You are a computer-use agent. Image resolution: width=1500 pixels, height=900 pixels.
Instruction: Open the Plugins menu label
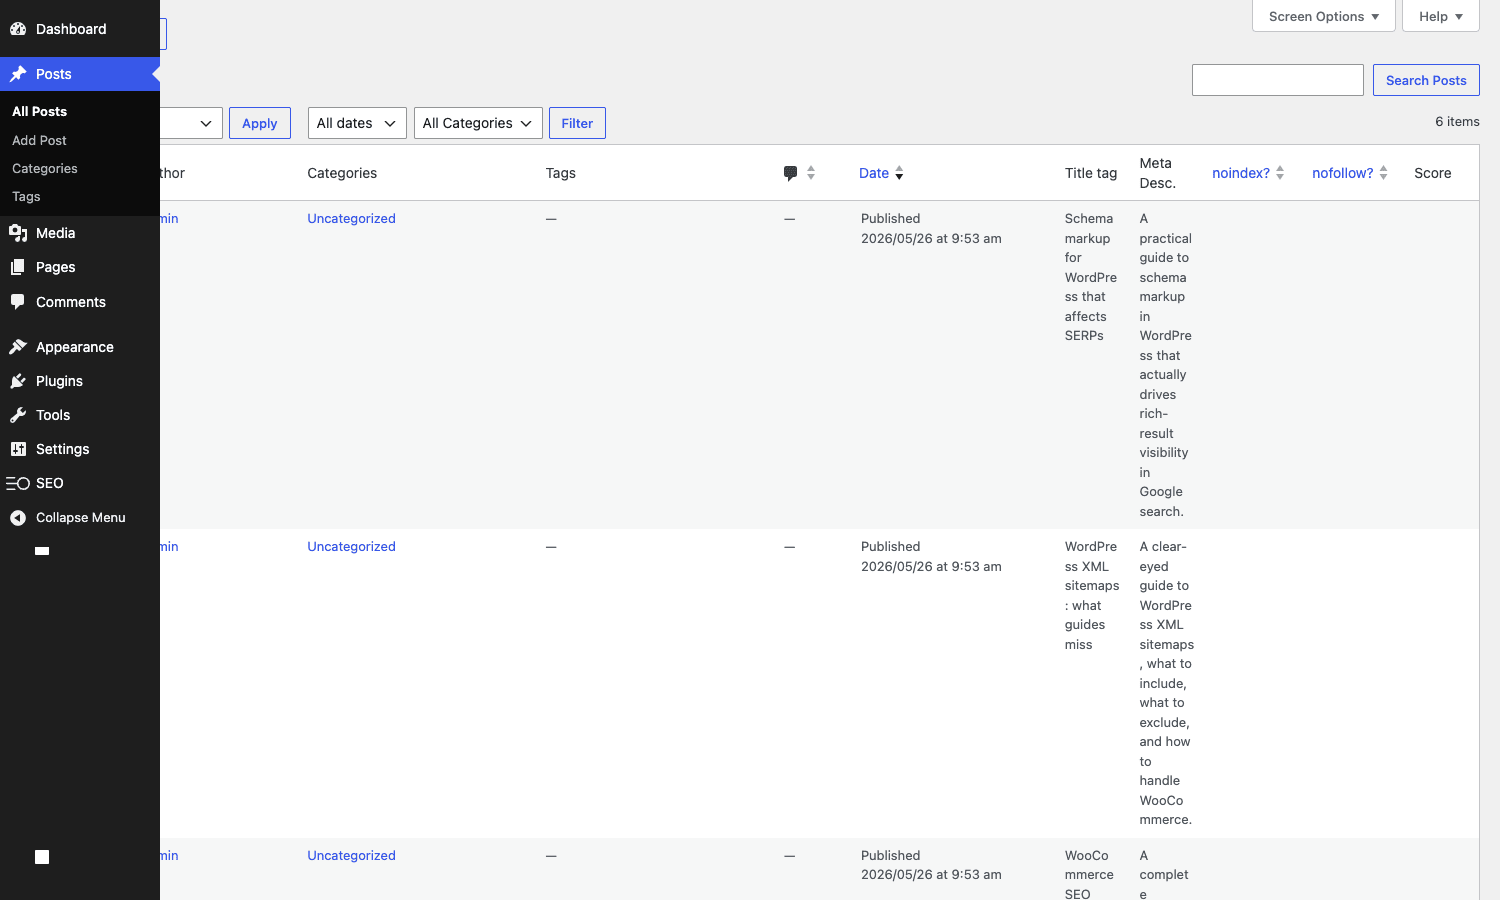(x=59, y=381)
